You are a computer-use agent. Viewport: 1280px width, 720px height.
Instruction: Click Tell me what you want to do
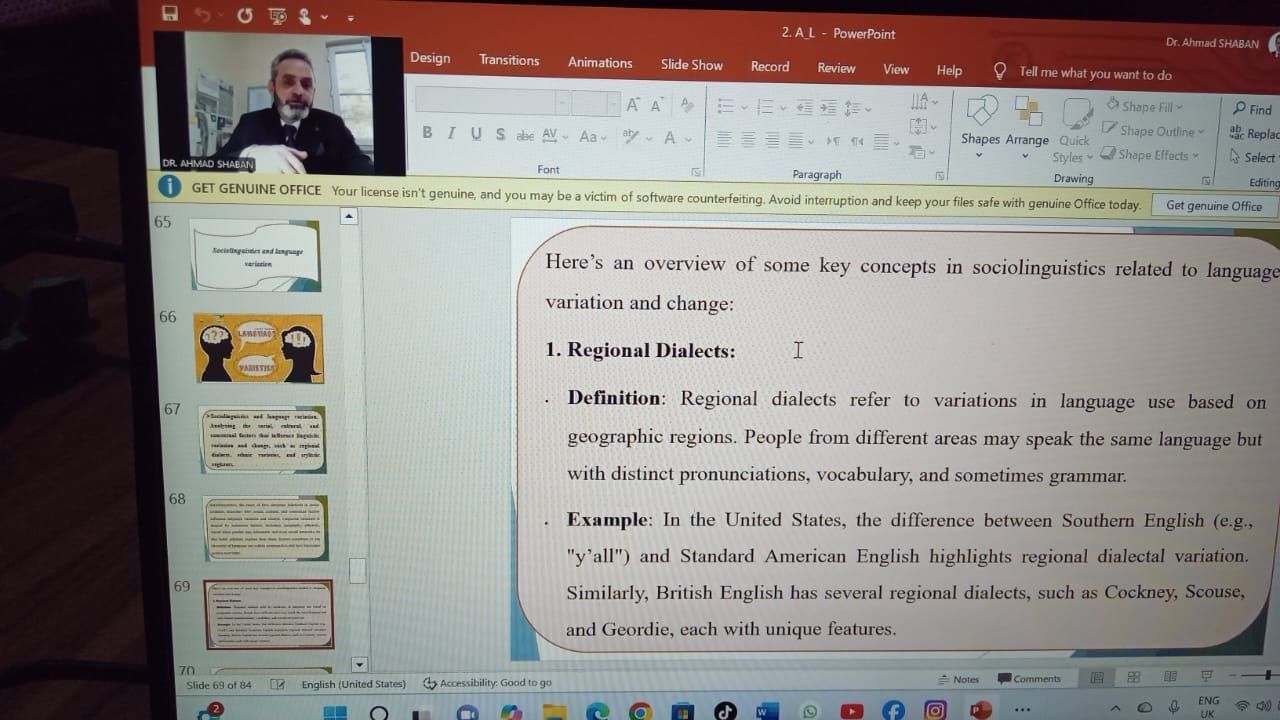tap(1094, 74)
